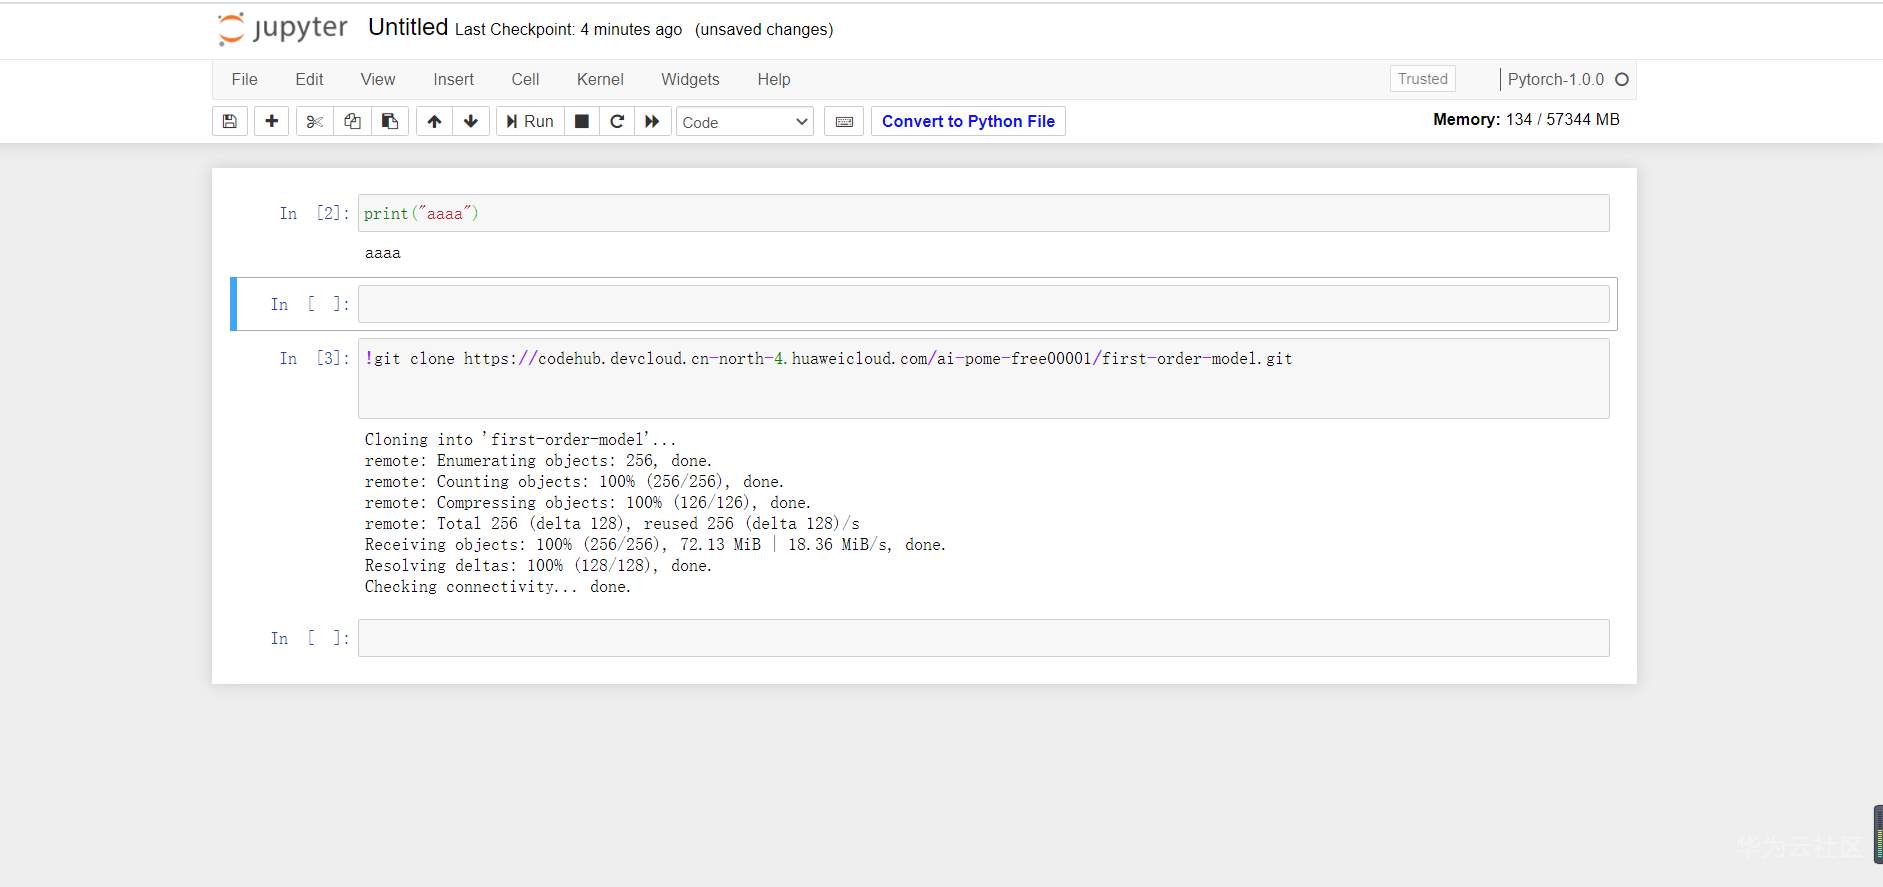Click the "Cloning into 'first-order-model'..." output line
Viewport: 1883px width, 887px height.
520,440
